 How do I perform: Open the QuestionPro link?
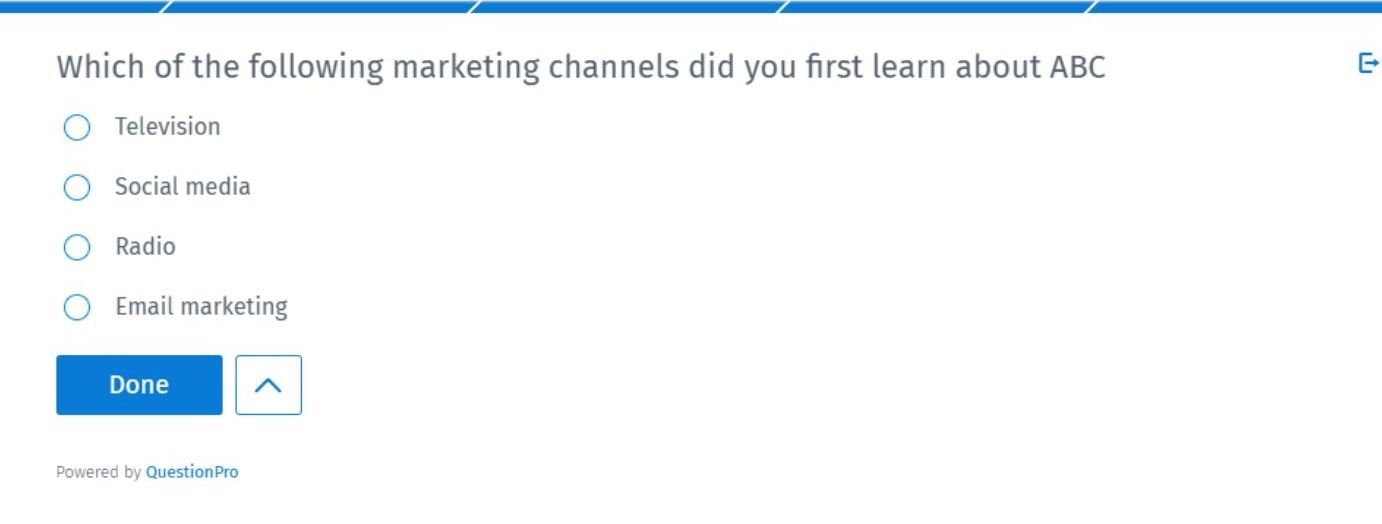click(192, 472)
